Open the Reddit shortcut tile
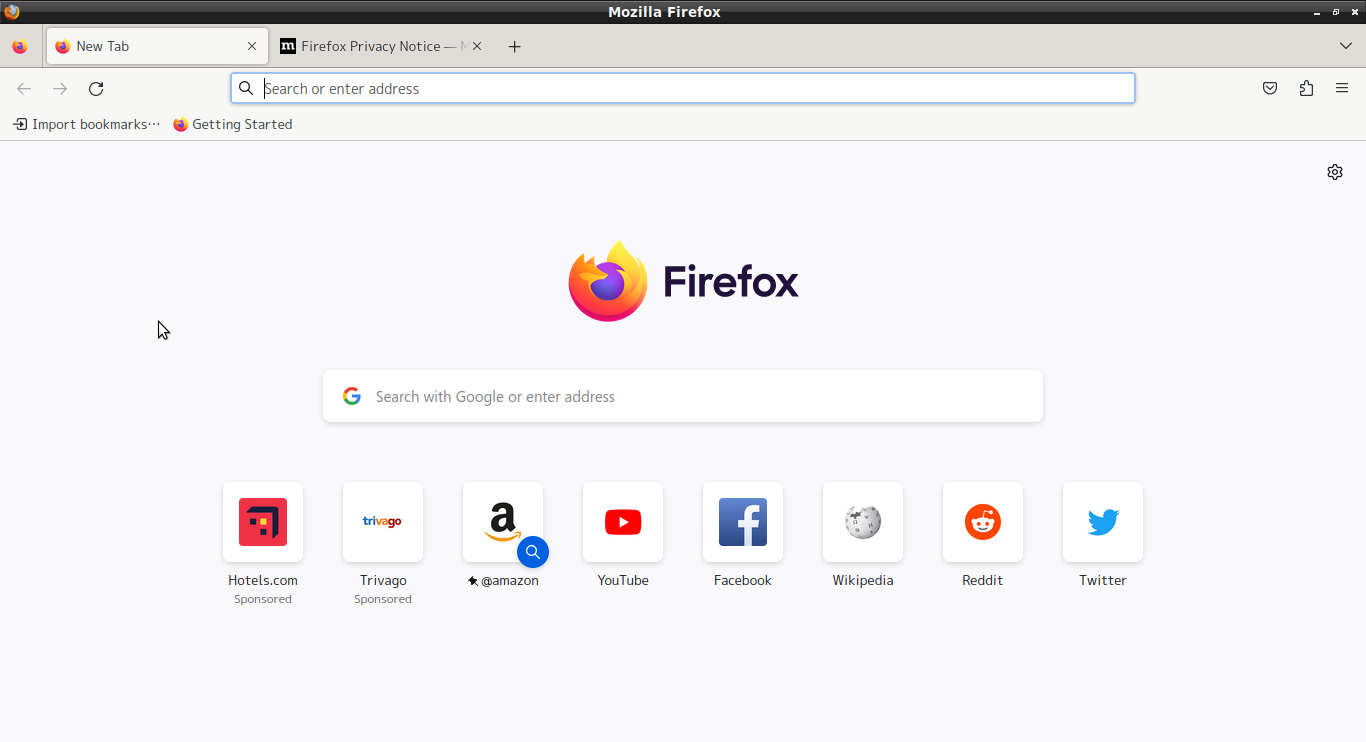The height and width of the screenshot is (742, 1366). [983, 522]
